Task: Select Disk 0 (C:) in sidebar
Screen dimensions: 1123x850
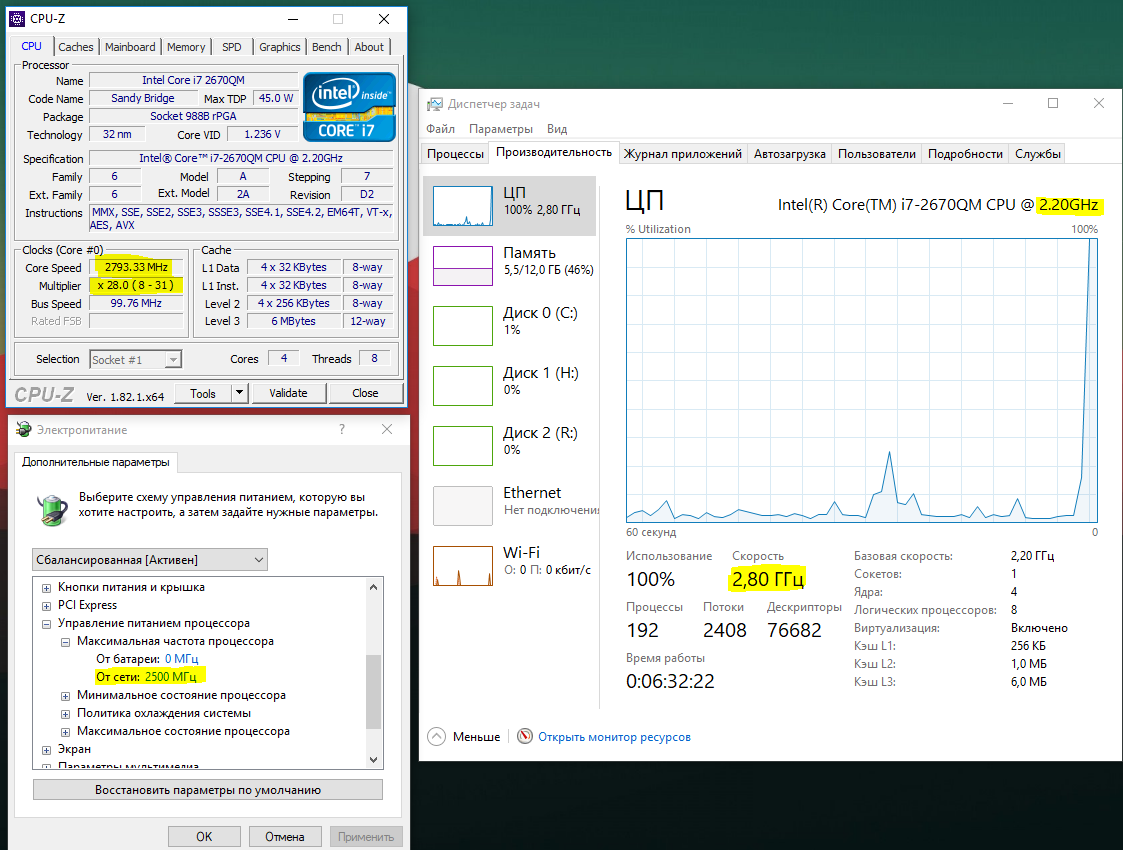Action: coord(510,326)
